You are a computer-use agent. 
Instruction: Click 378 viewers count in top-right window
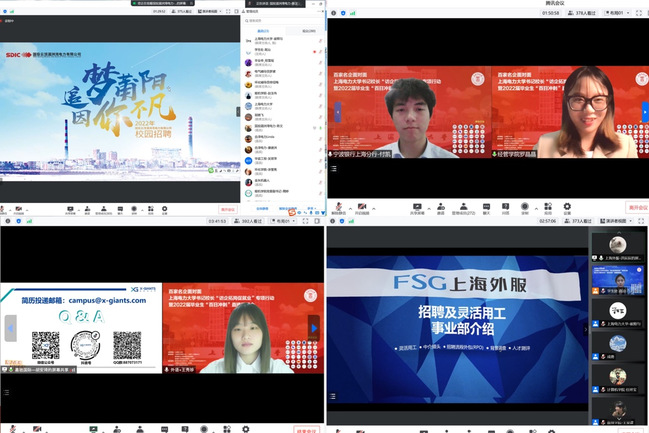tap(582, 13)
